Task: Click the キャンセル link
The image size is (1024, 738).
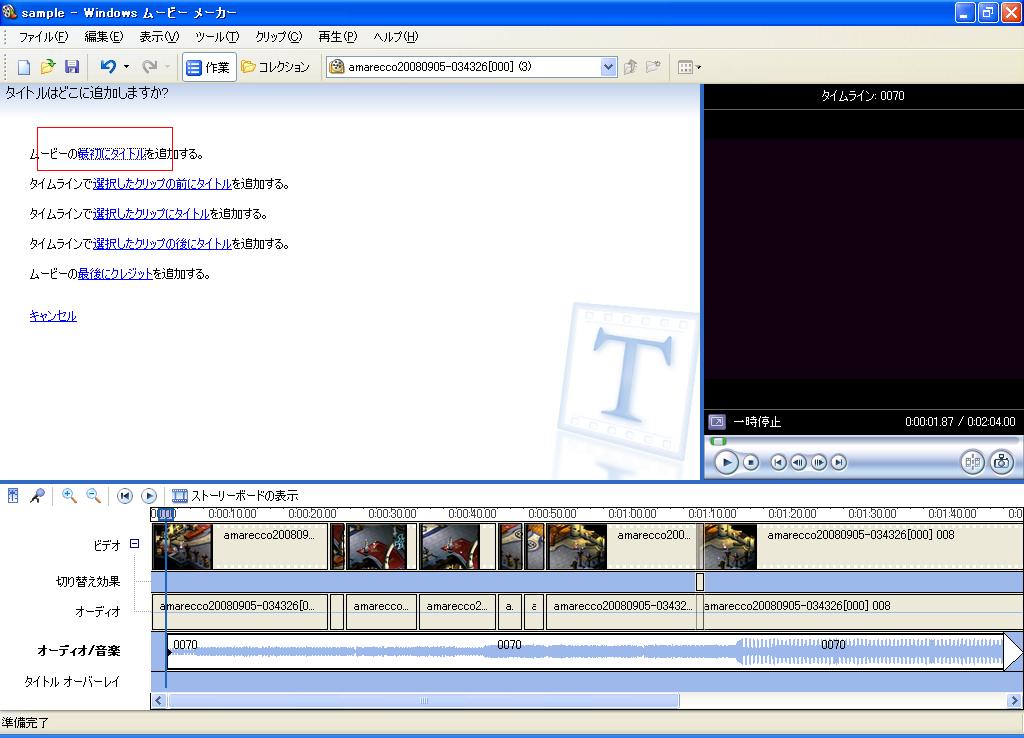Action: (x=53, y=316)
